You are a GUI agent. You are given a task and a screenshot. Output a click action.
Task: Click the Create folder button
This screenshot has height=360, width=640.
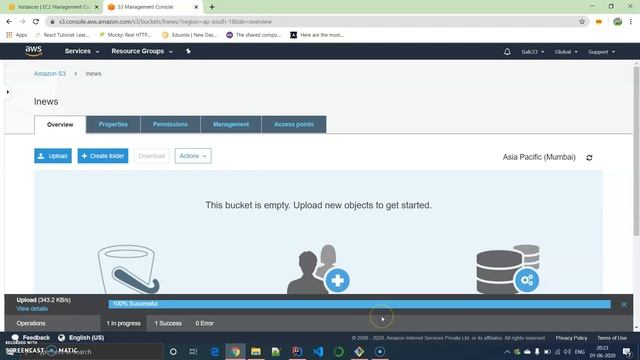pyautogui.click(x=103, y=156)
